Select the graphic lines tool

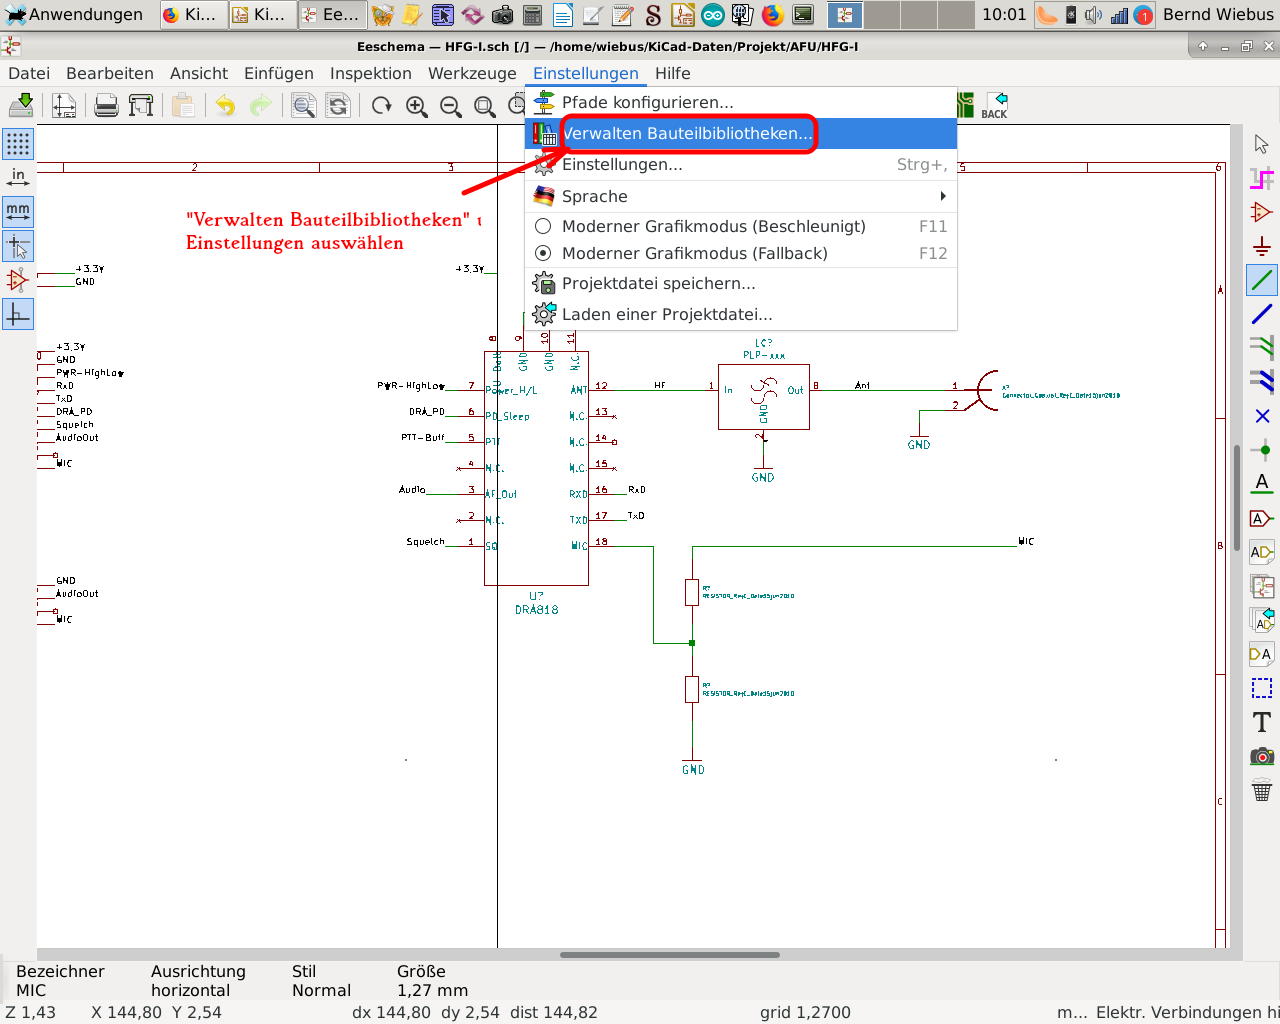tap(1262, 688)
